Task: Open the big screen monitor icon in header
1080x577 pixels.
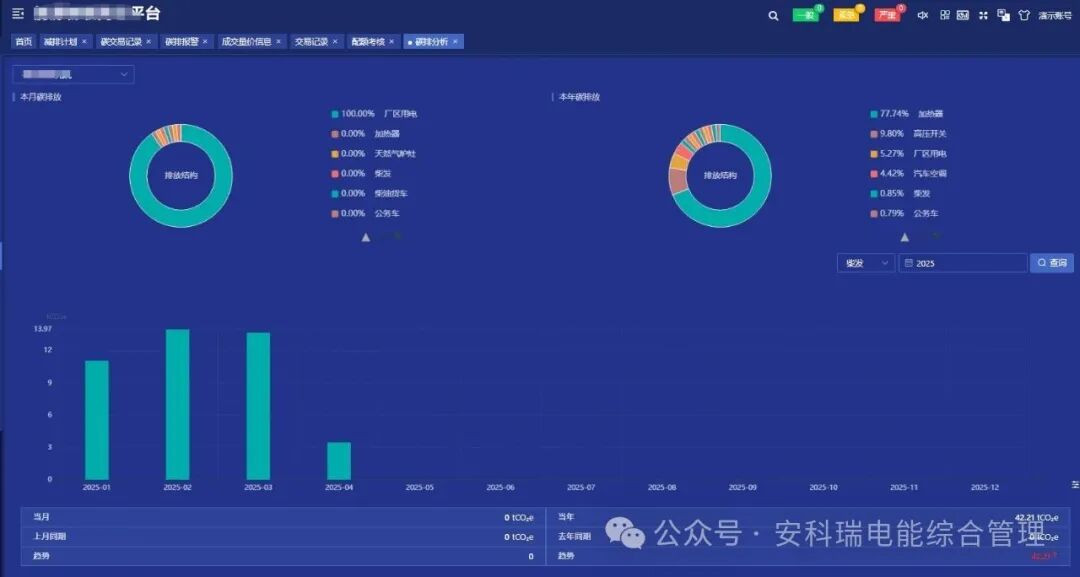Action: click(963, 15)
